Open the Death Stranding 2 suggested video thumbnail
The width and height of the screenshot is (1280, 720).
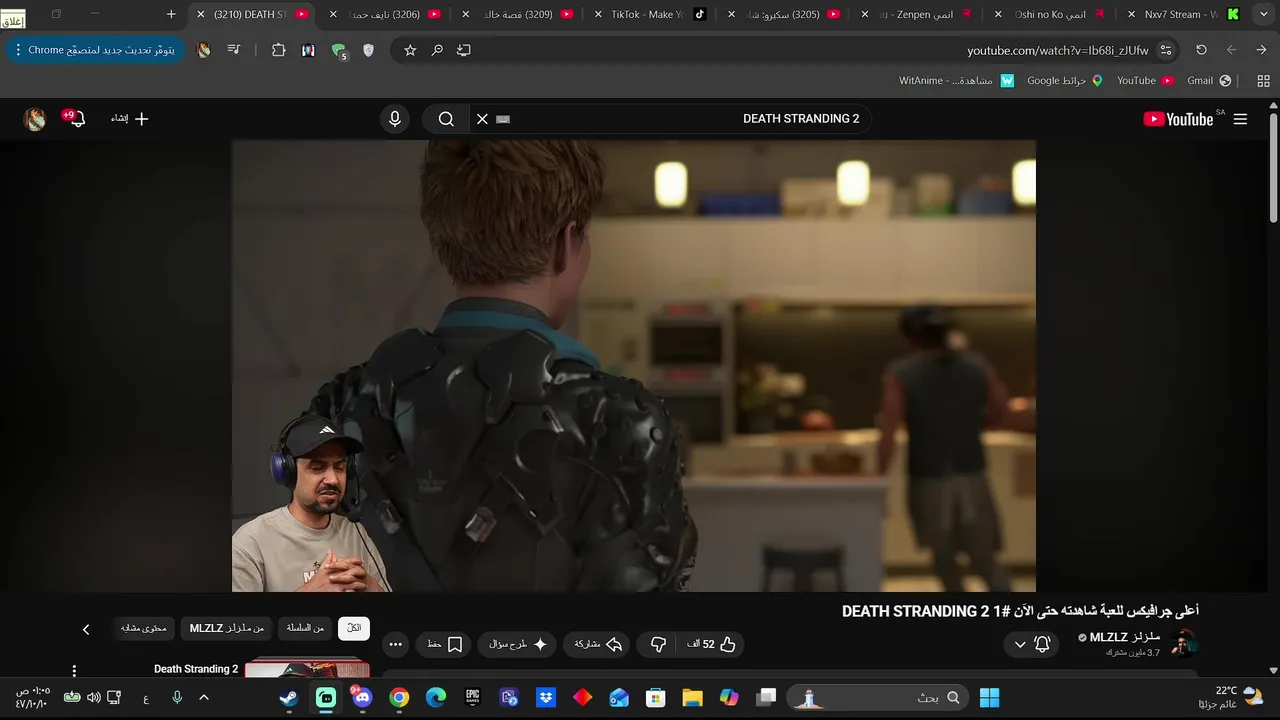[x=307, y=668]
